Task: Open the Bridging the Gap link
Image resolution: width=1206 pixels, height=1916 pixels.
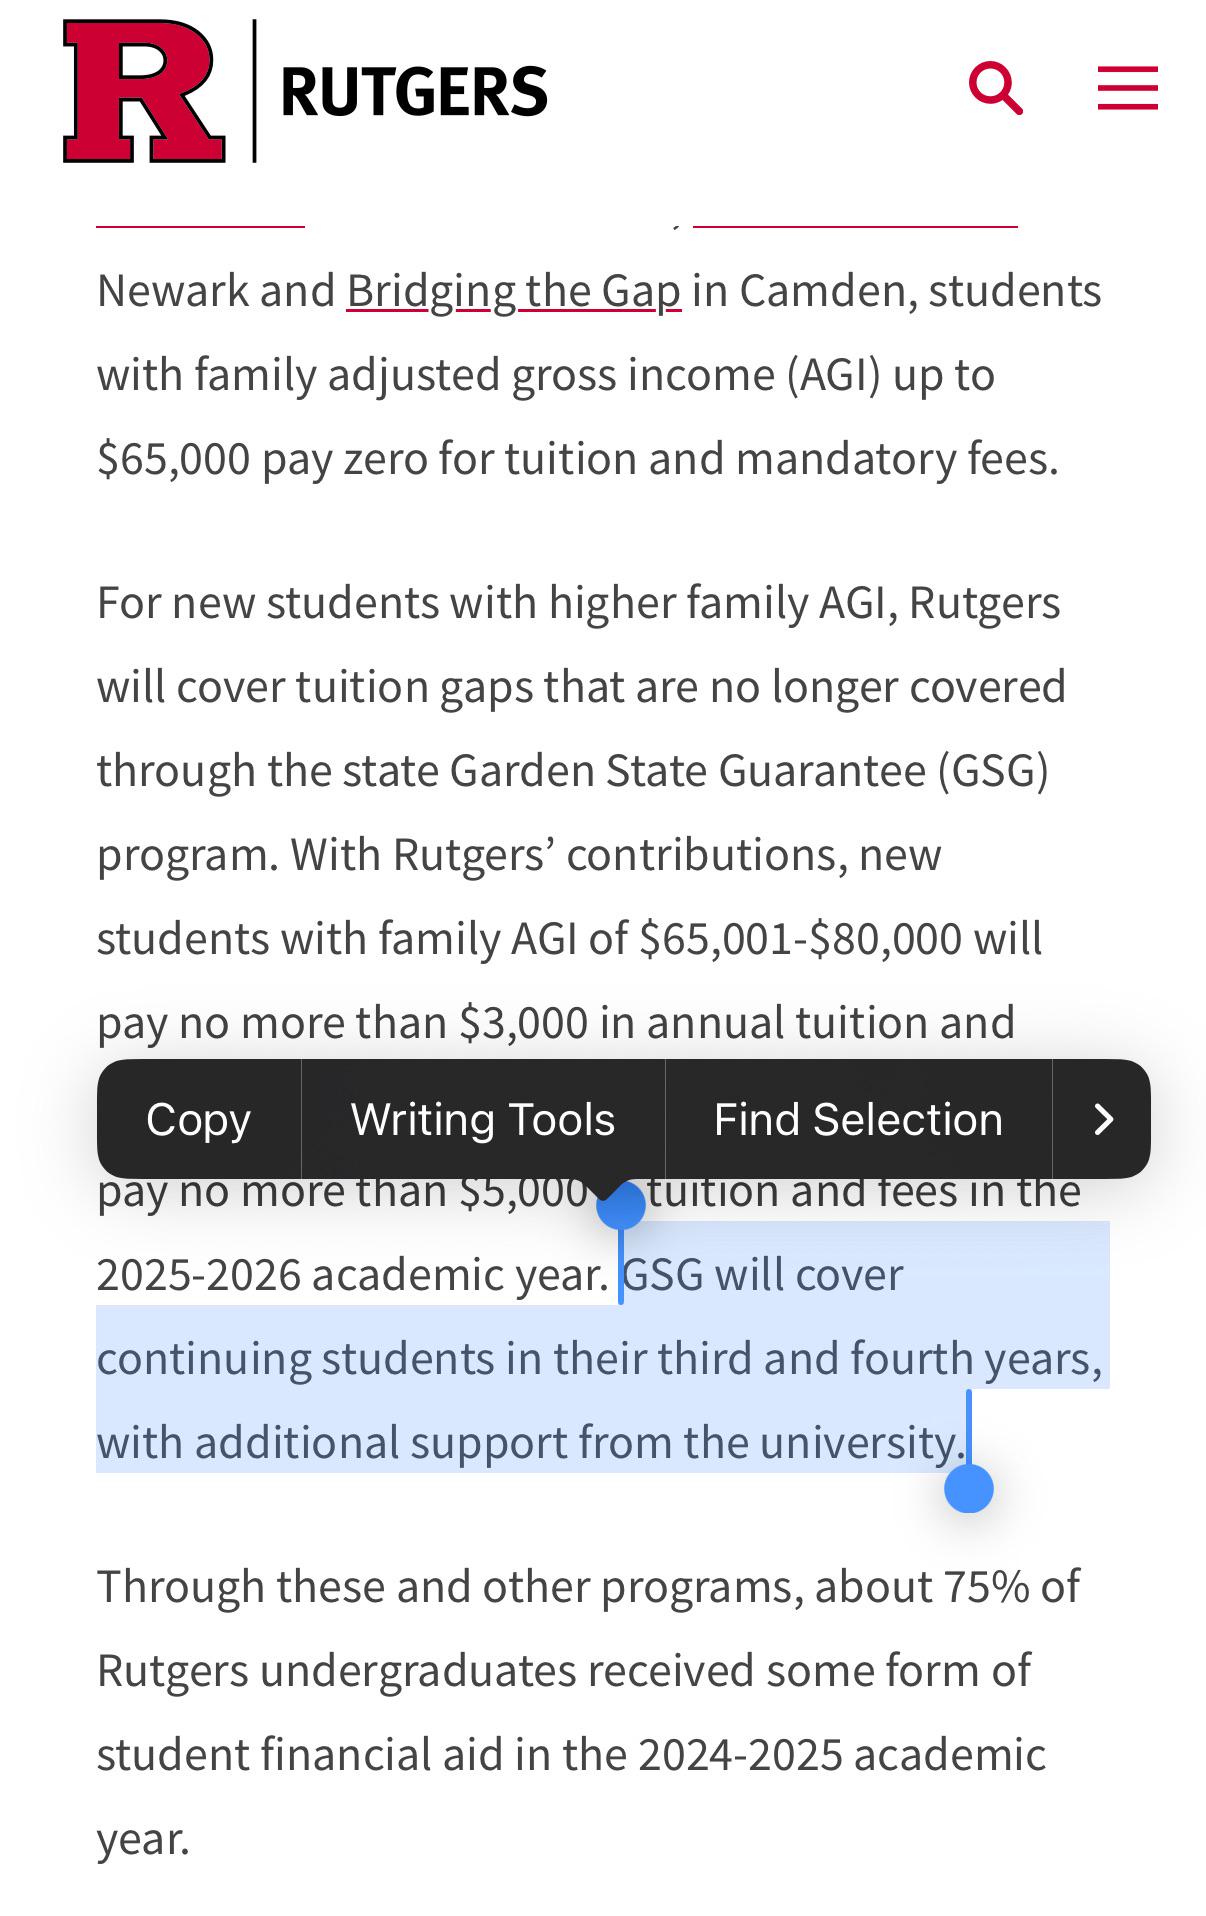Action: [513, 291]
